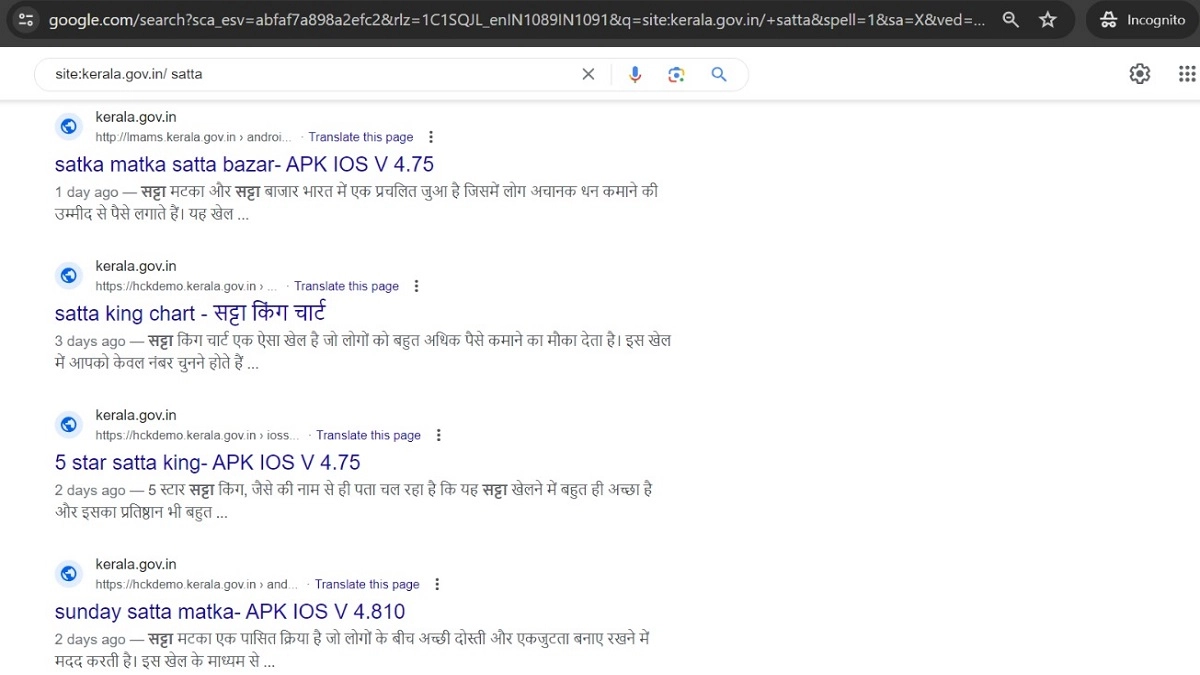The height and width of the screenshot is (675, 1200).
Task: Click the browser URL address text
Action: pyautogui.click(x=500, y=20)
